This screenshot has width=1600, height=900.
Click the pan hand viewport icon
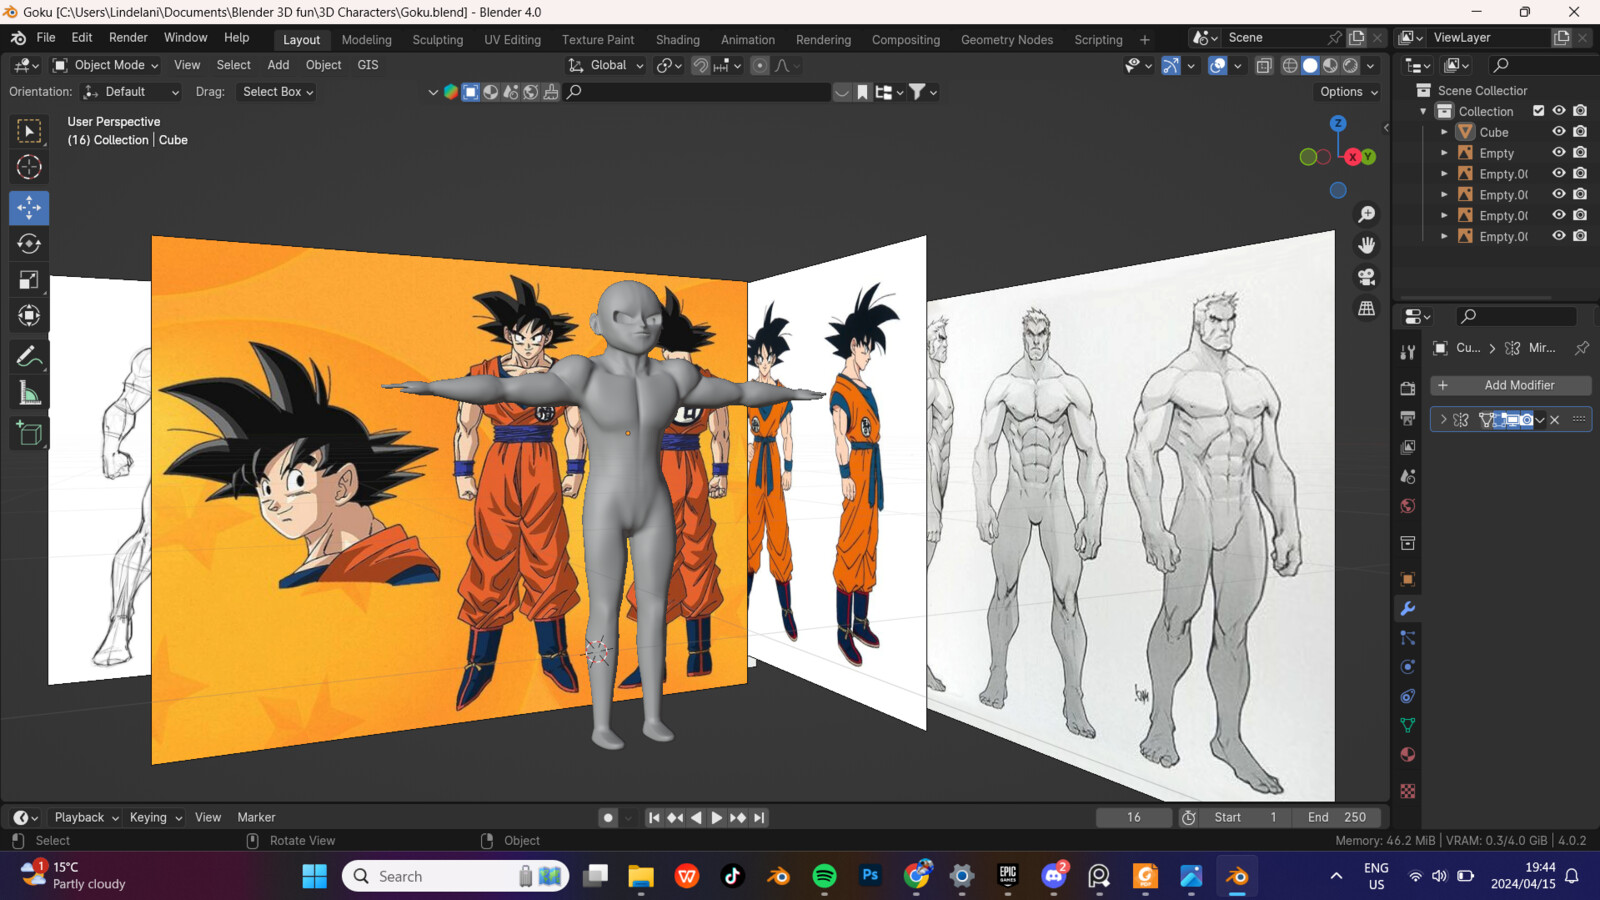click(x=1366, y=245)
